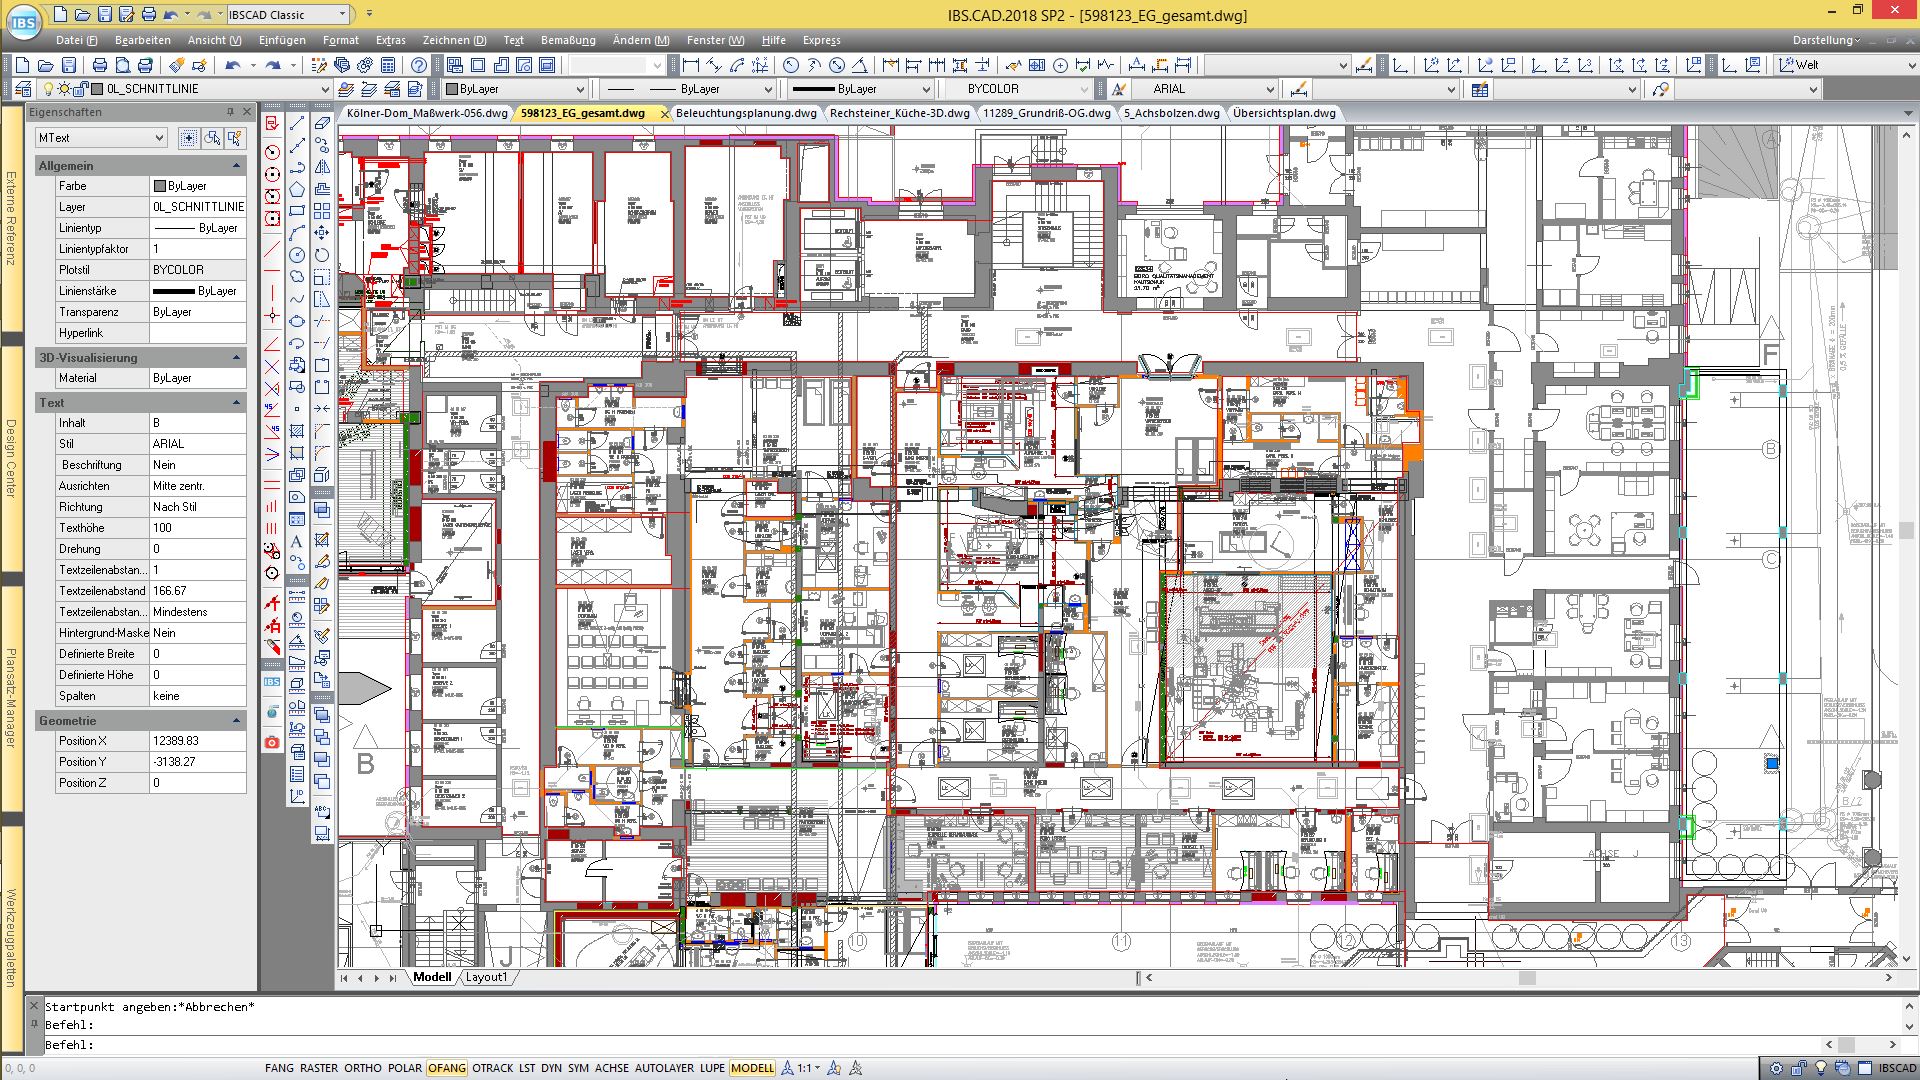Image resolution: width=1920 pixels, height=1080 pixels.
Task: Select the Rotate modify tool
Action: [322, 255]
